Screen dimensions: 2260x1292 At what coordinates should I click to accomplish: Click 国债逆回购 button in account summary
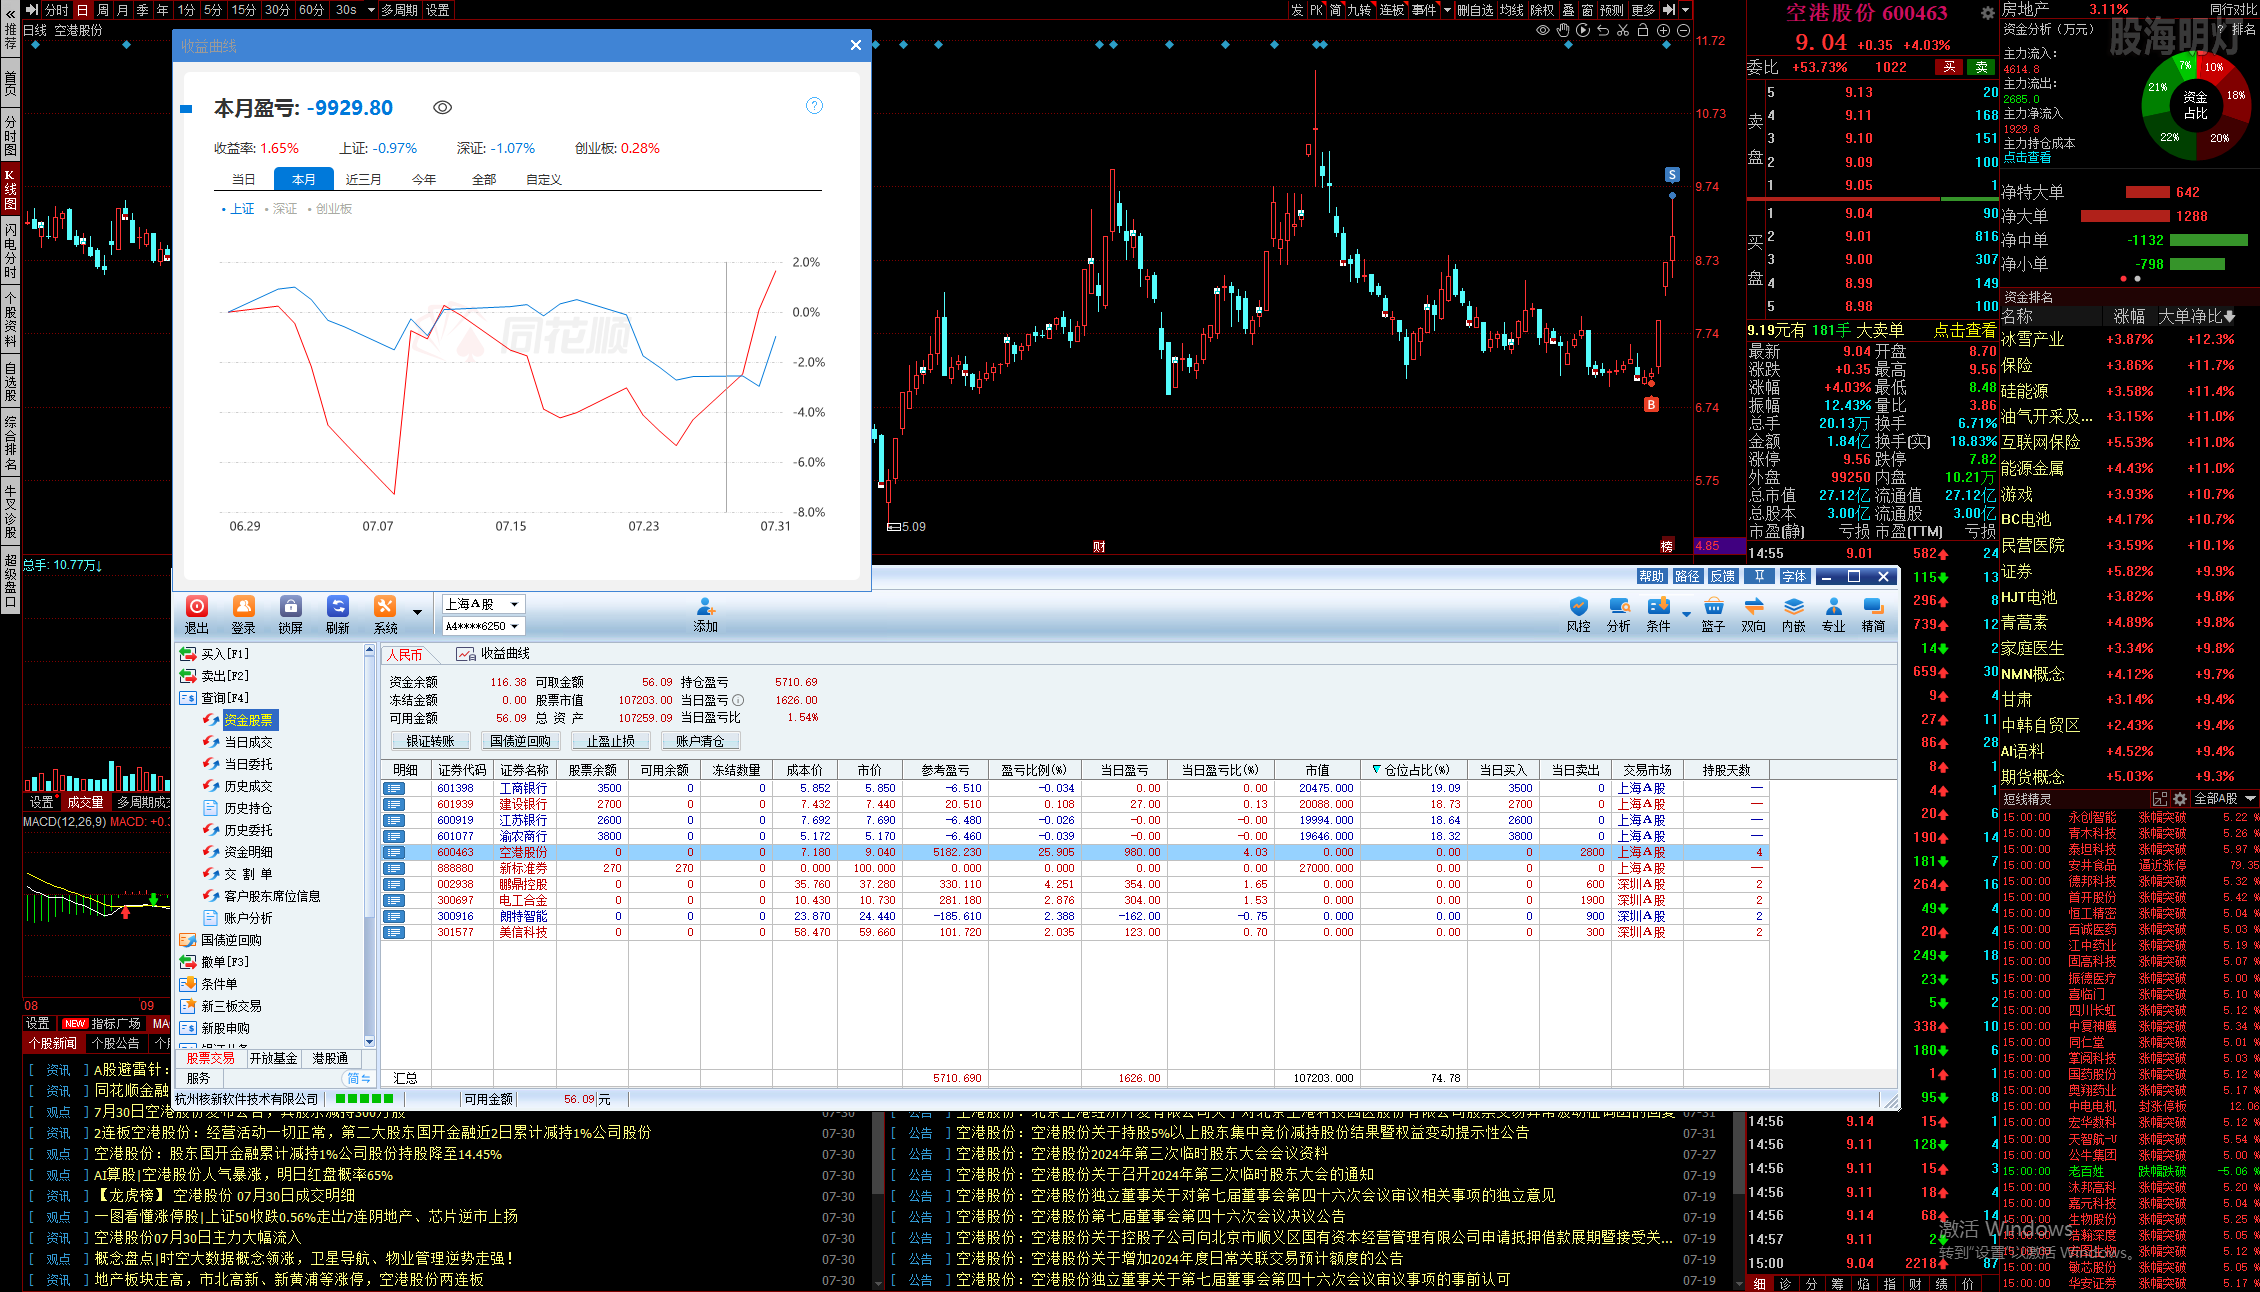click(521, 741)
